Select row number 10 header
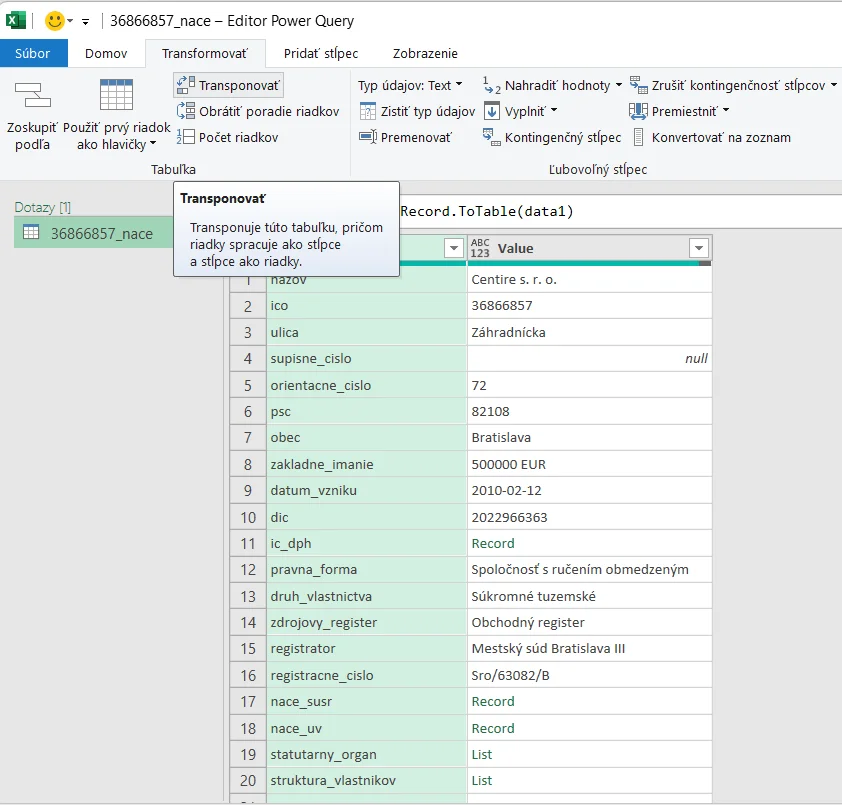This screenshot has width=842, height=805. (x=248, y=517)
